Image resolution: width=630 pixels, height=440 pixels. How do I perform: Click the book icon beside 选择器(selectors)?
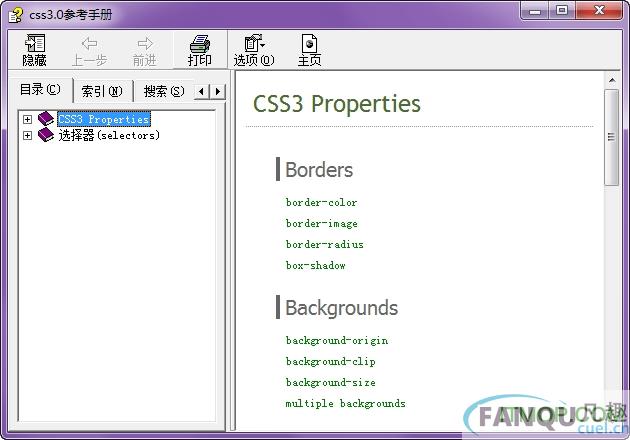(x=45, y=135)
